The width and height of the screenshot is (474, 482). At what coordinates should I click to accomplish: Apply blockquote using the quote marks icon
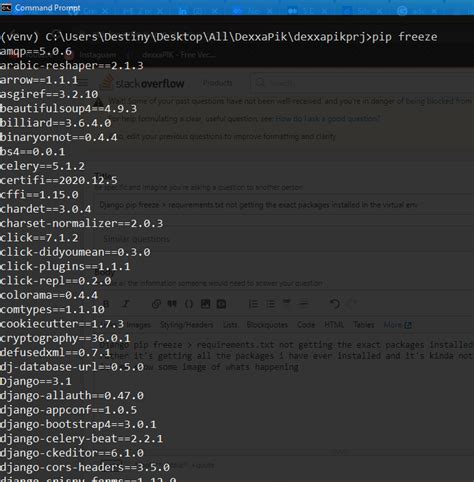click(x=172, y=304)
